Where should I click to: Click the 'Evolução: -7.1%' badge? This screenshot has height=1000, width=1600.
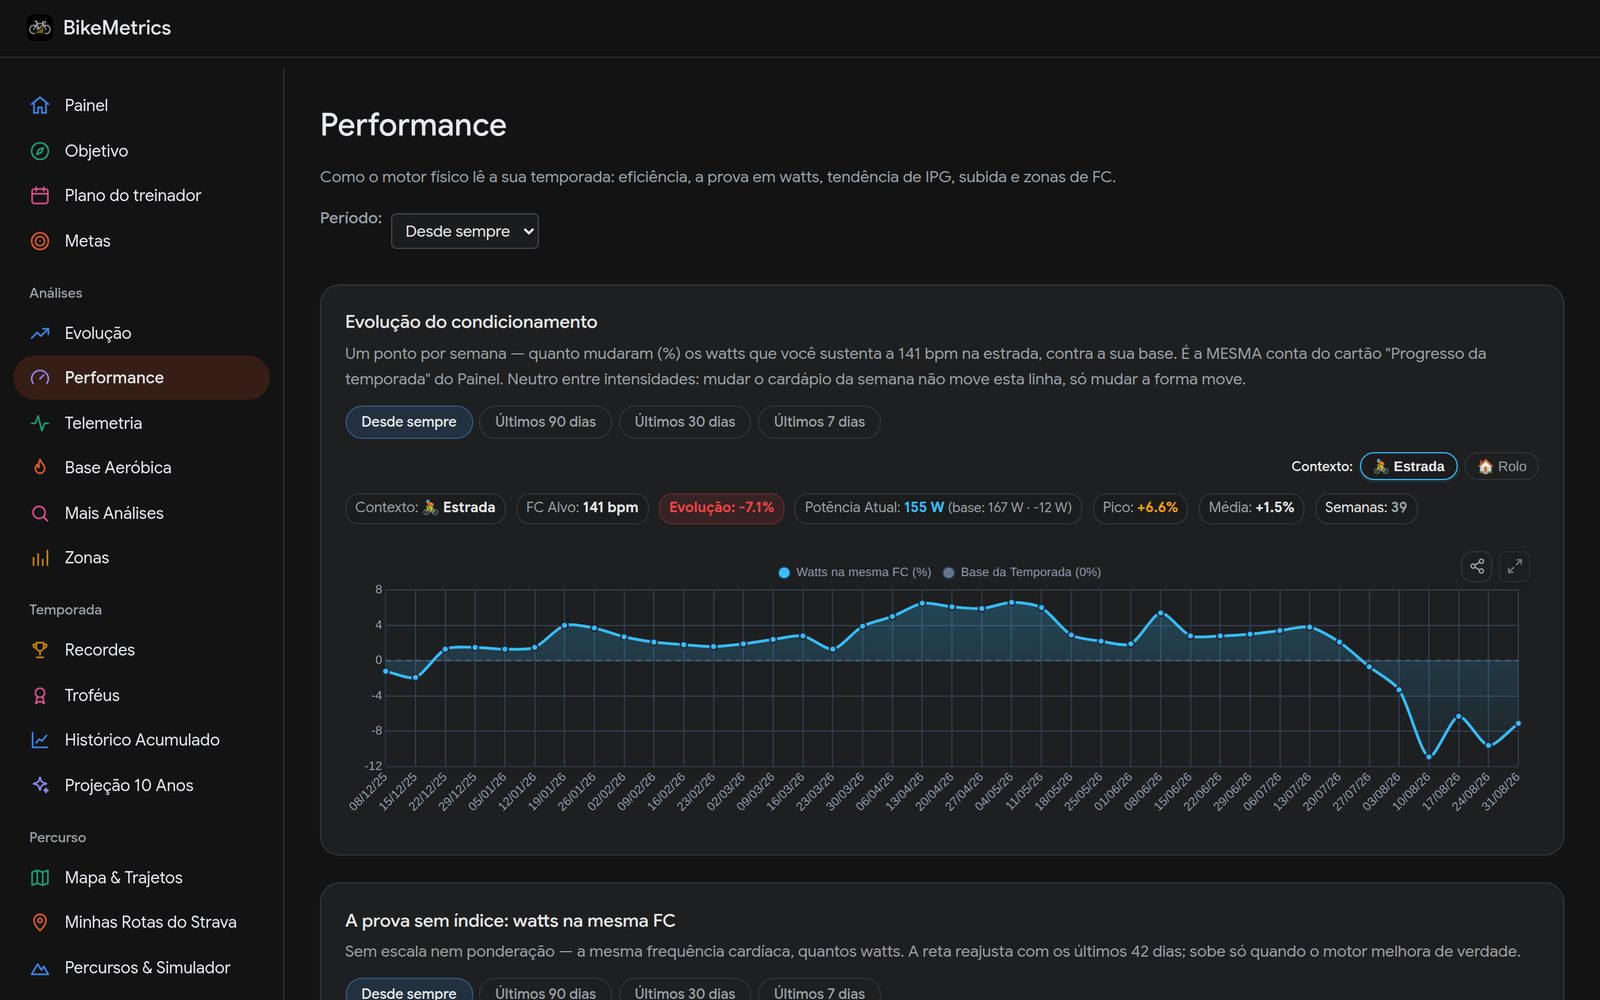pos(722,508)
